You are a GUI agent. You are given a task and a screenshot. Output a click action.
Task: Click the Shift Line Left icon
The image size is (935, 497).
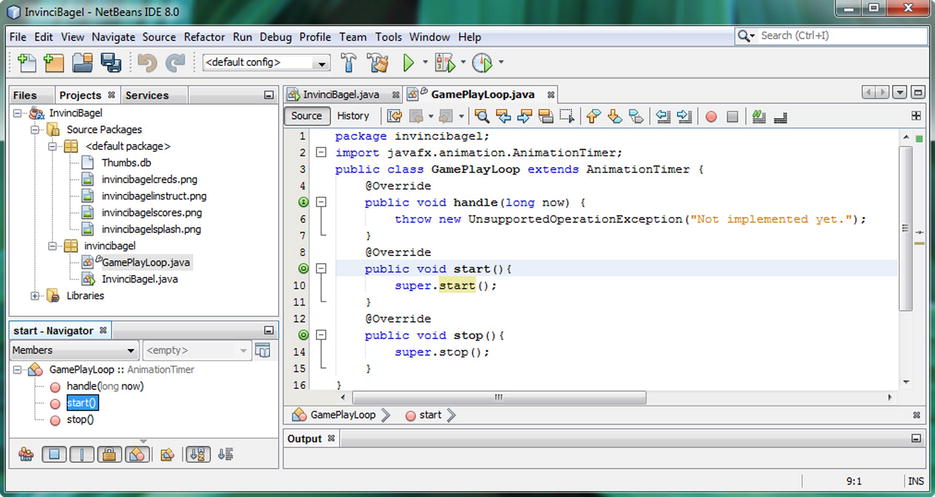(662, 116)
